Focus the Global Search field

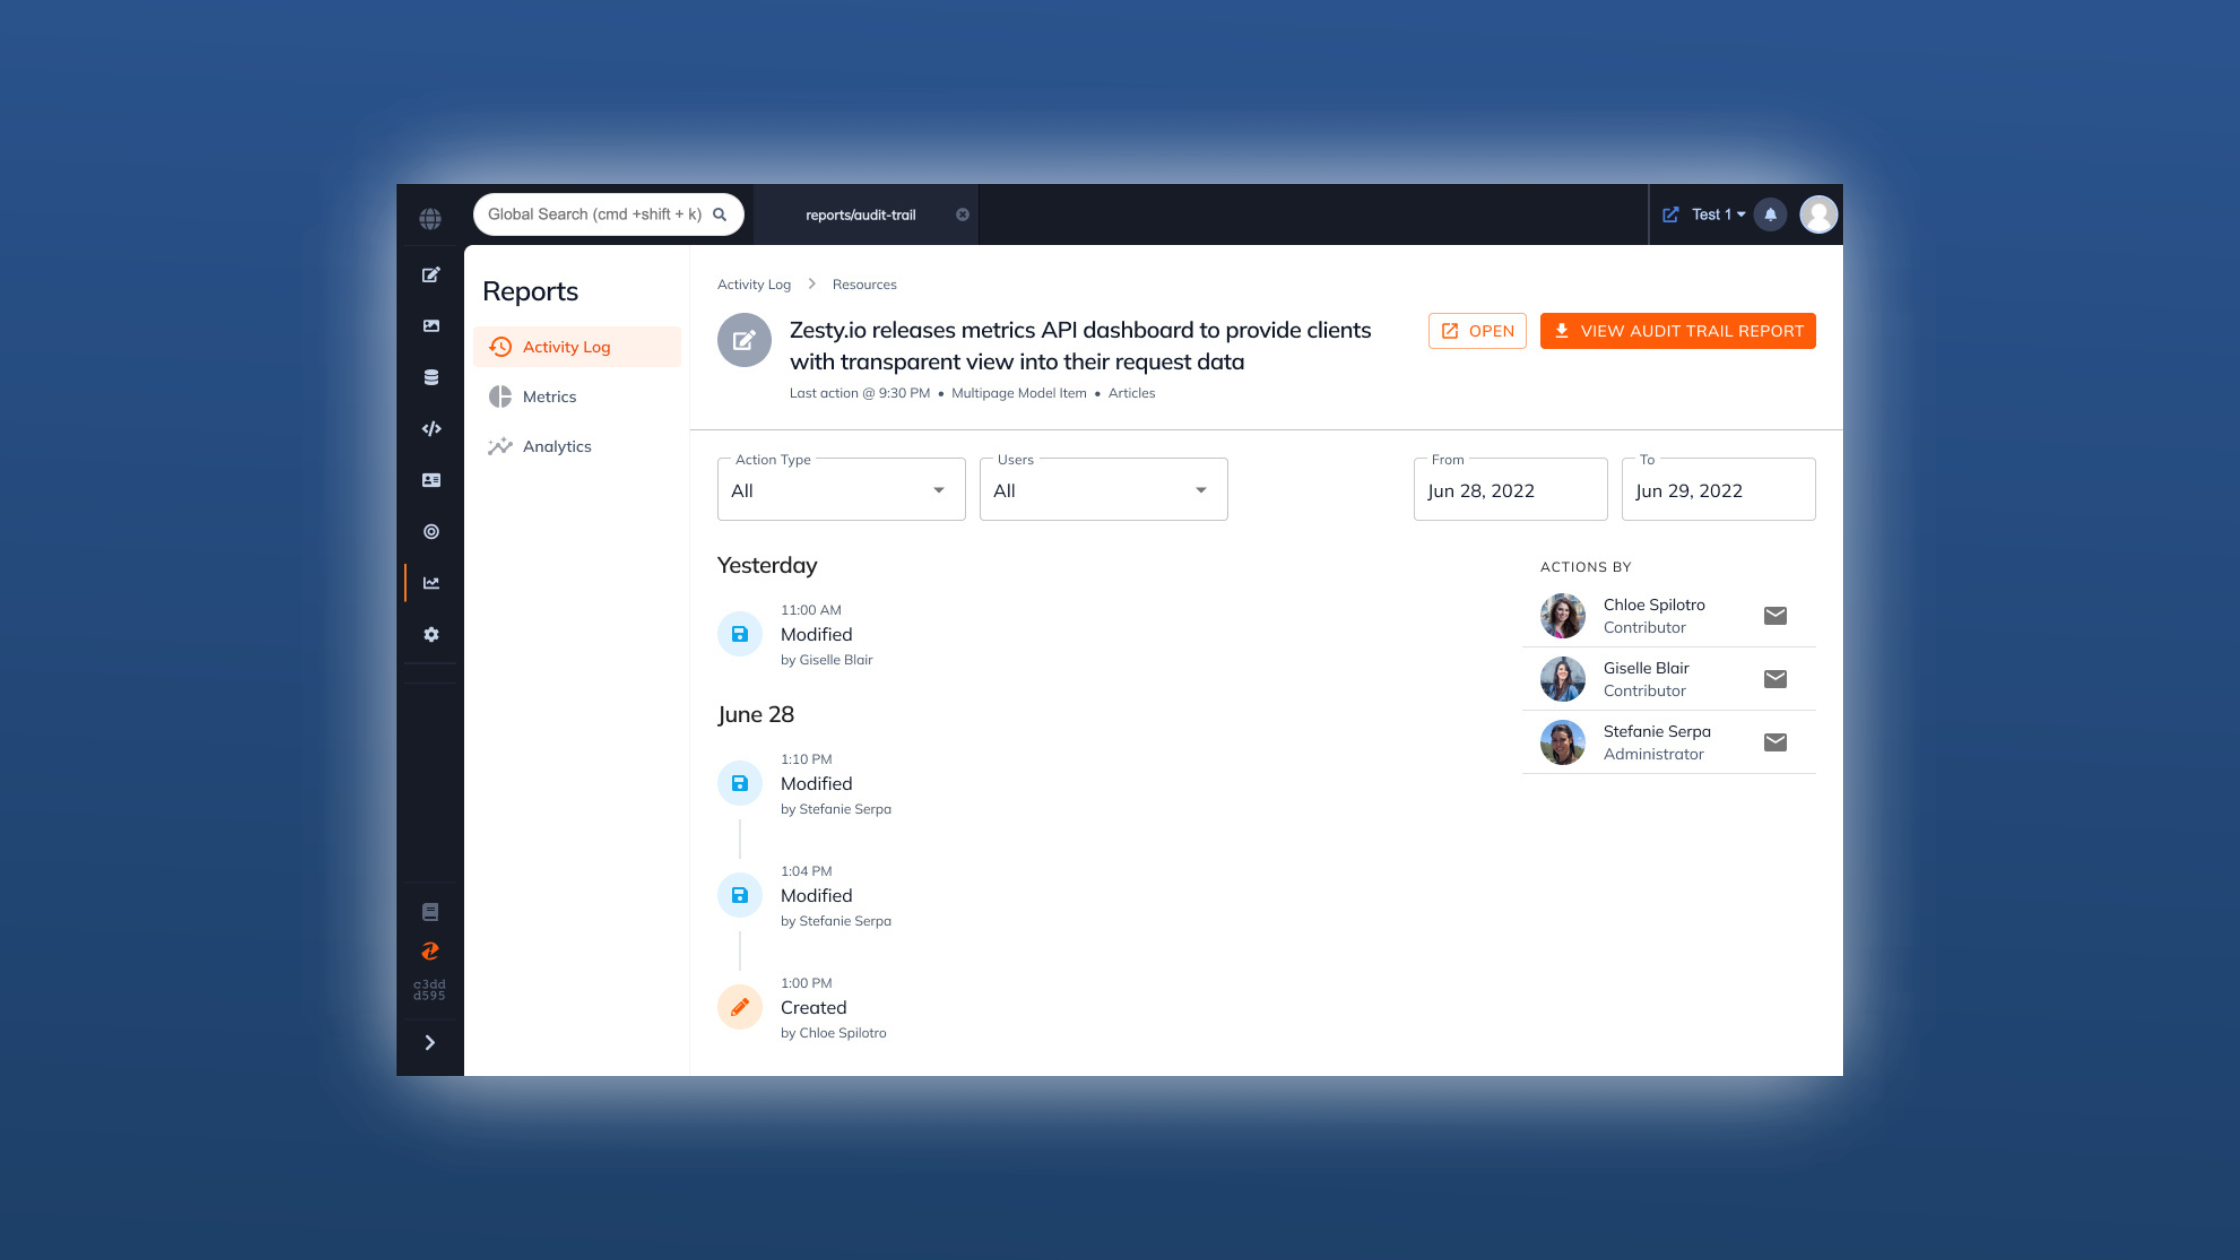click(x=608, y=214)
